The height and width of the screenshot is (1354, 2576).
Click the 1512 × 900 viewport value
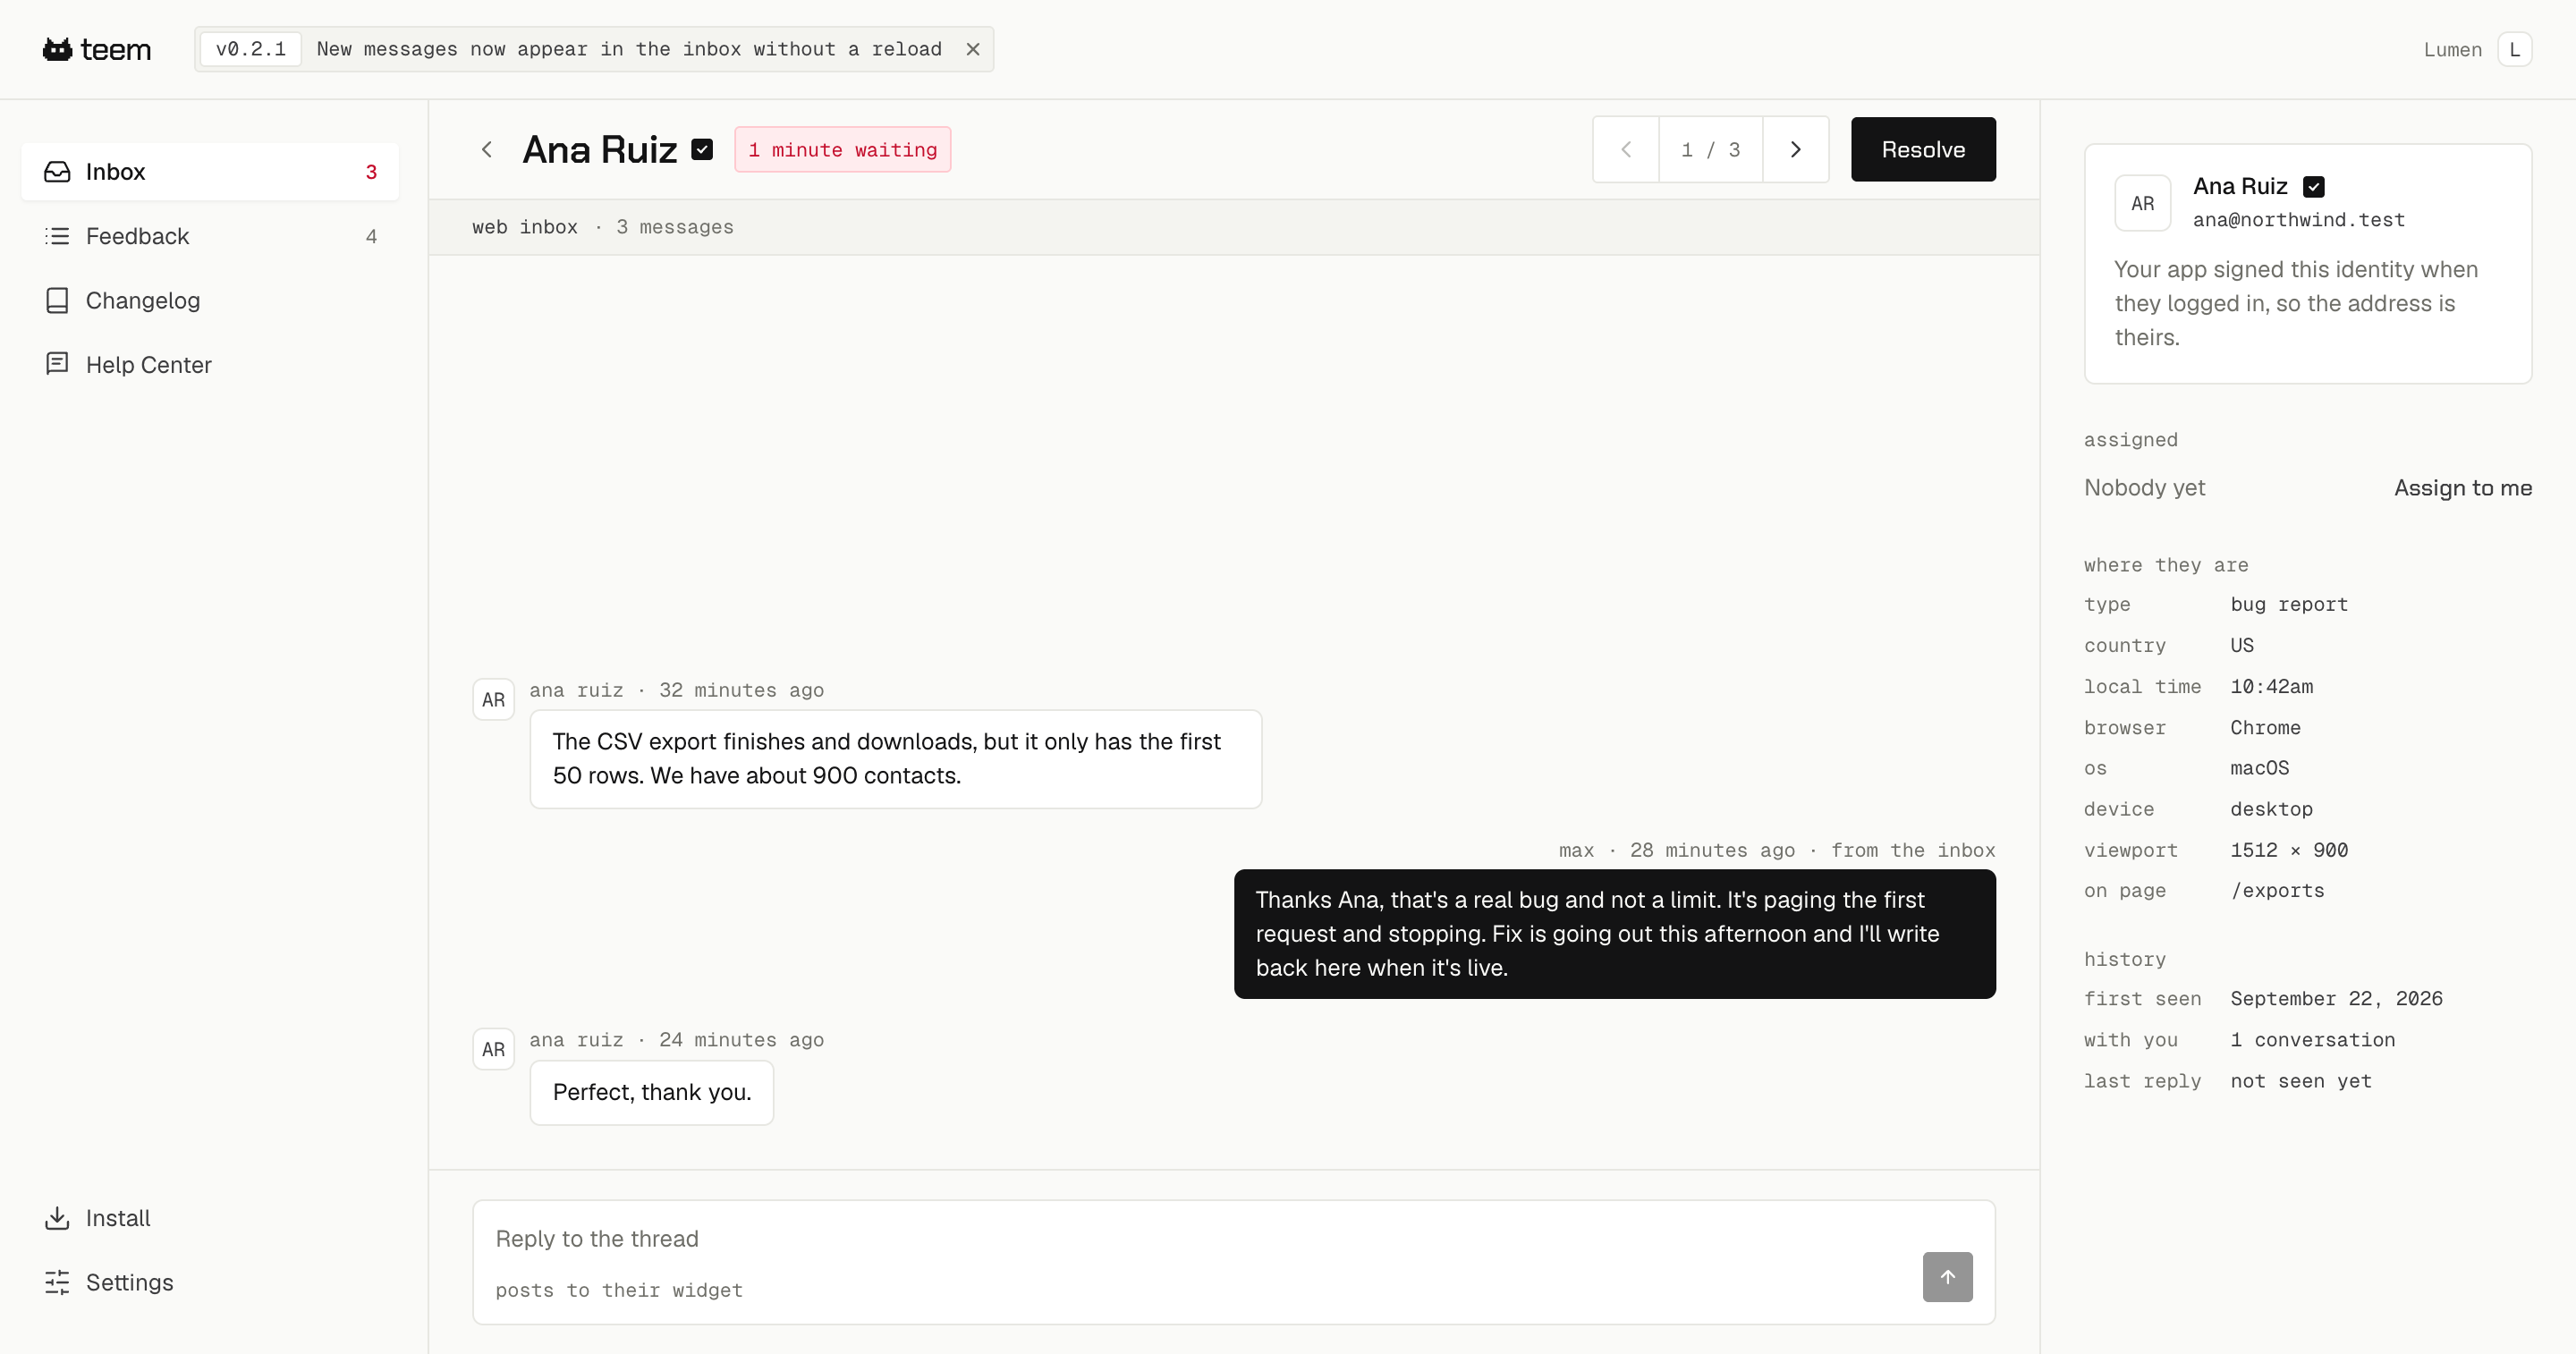tap(2289, 850)
